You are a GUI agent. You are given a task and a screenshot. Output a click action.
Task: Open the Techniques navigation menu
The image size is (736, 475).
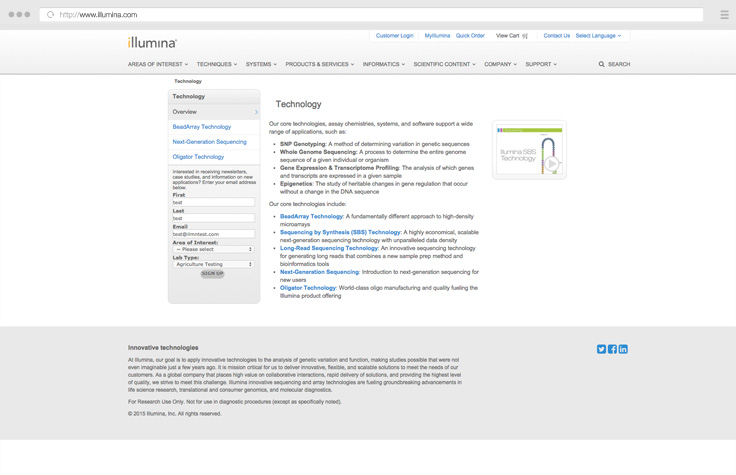216,64
